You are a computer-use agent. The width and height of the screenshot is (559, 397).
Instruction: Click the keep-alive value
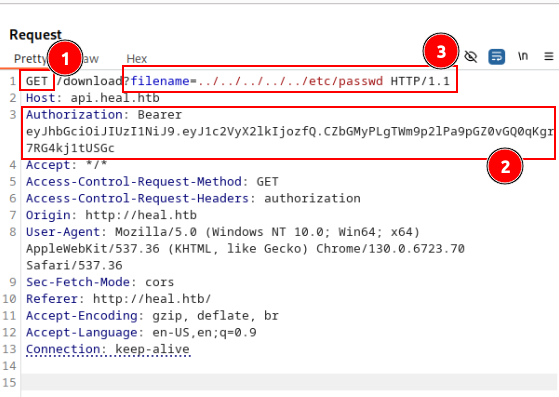[x=152, y=349]
